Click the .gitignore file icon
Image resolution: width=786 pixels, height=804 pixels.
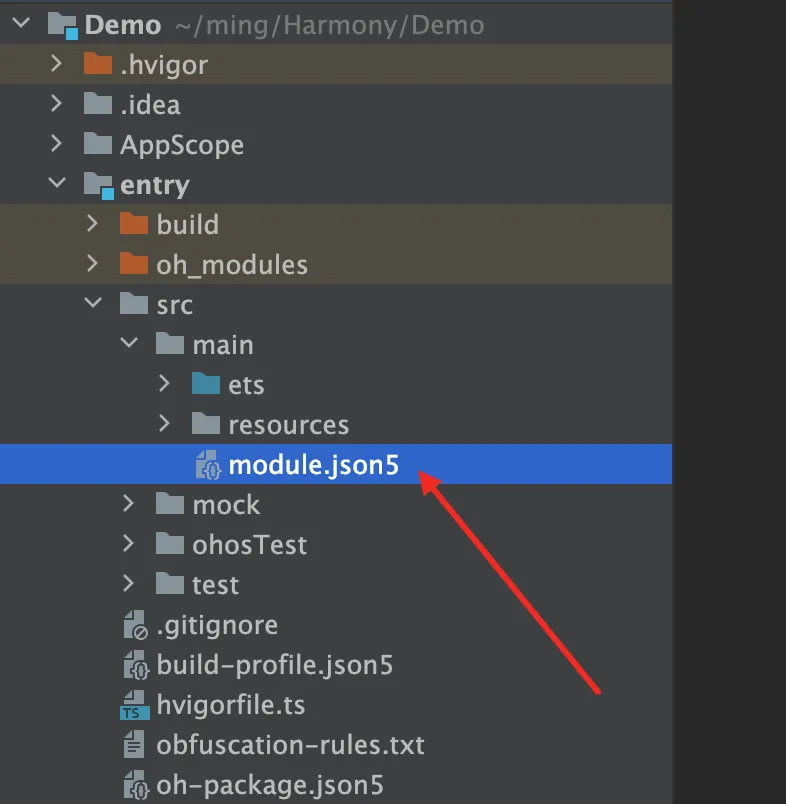click(136, 625)
